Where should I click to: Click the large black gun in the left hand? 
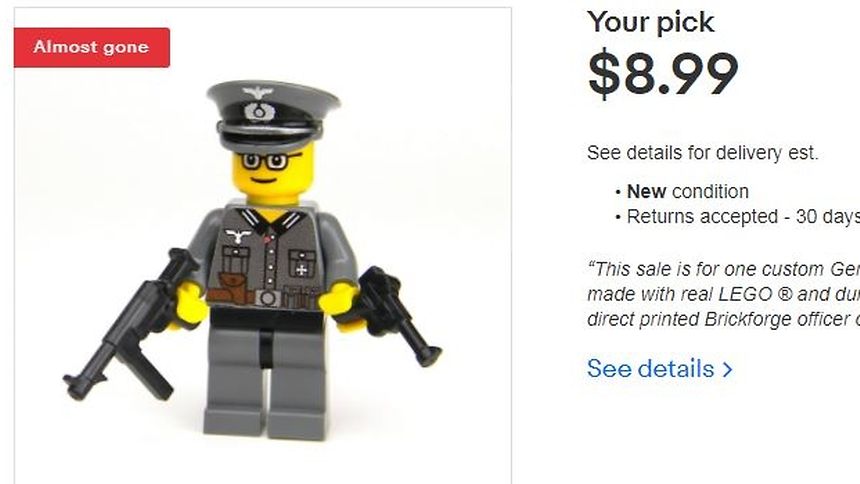(x=131, y=326)
